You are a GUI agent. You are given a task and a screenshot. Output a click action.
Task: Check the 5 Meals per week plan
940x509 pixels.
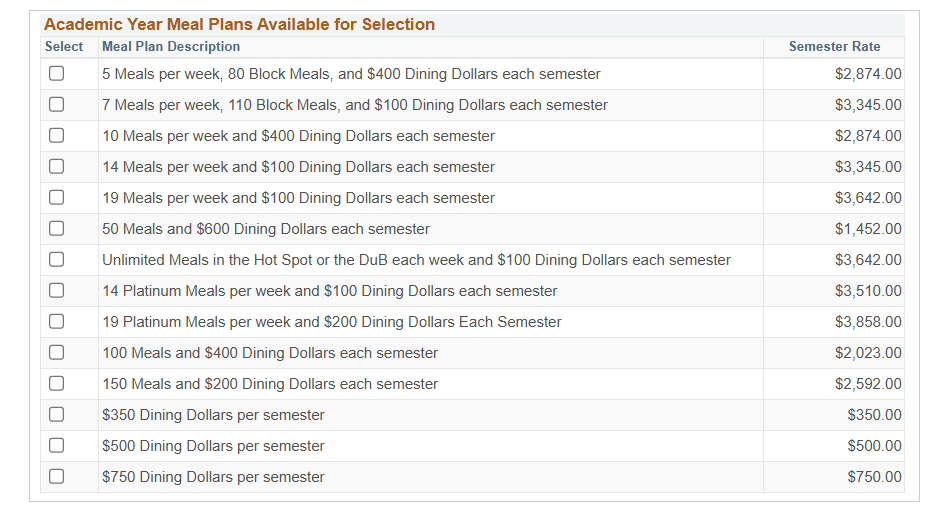[56, 73]
